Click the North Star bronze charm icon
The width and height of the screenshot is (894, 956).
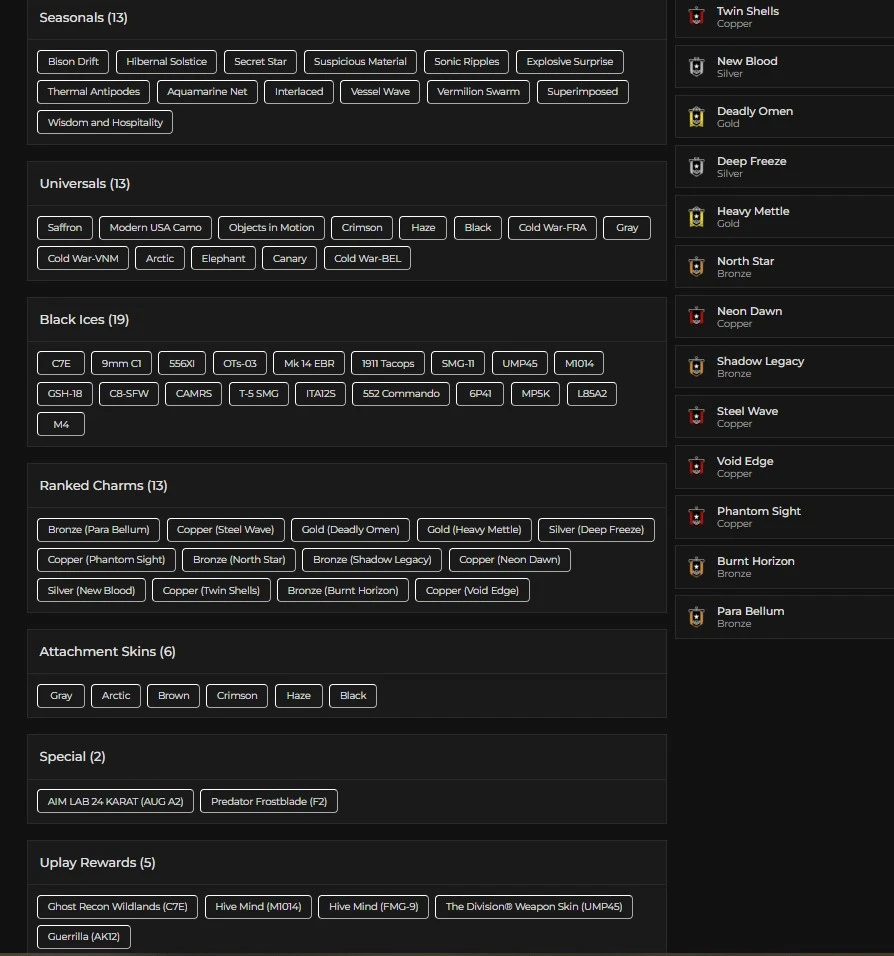coord(697,267)
